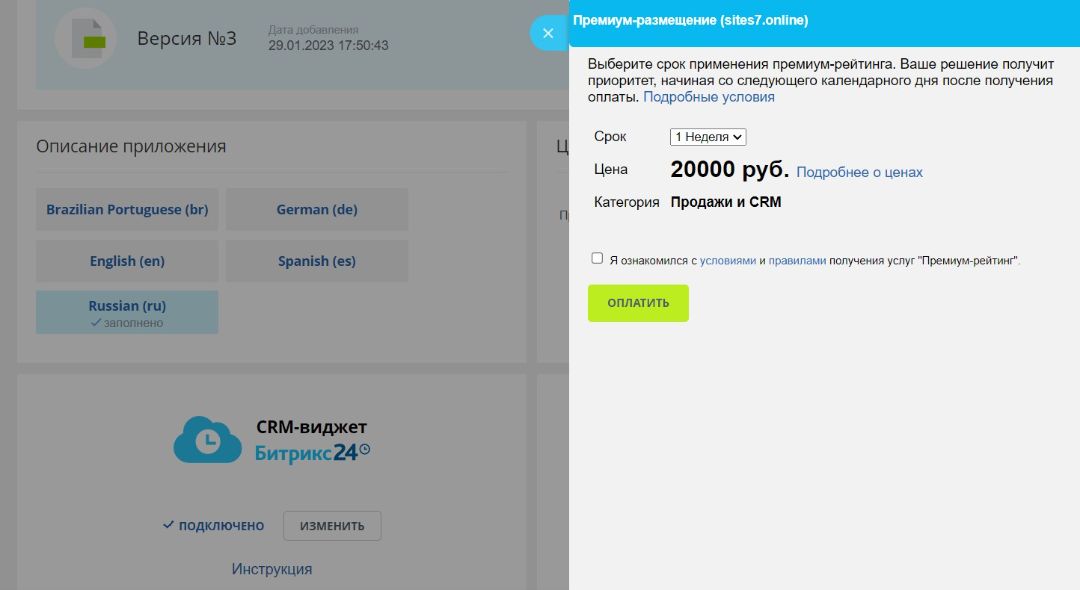This screenshot has width=1080, height=590.
Task: Click the Битрикс24 cloud widget logo
Action: pyautogui.click(x=205, y=440)
